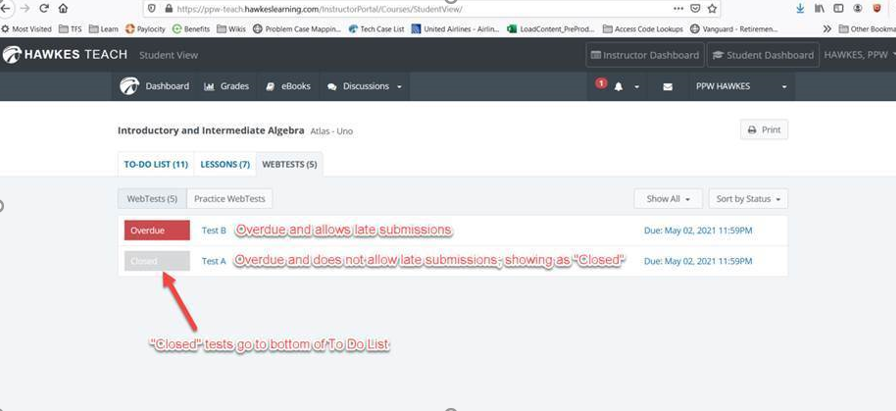
Task: Open the Downloads arrow panel
Action: [x=801, y=9]
